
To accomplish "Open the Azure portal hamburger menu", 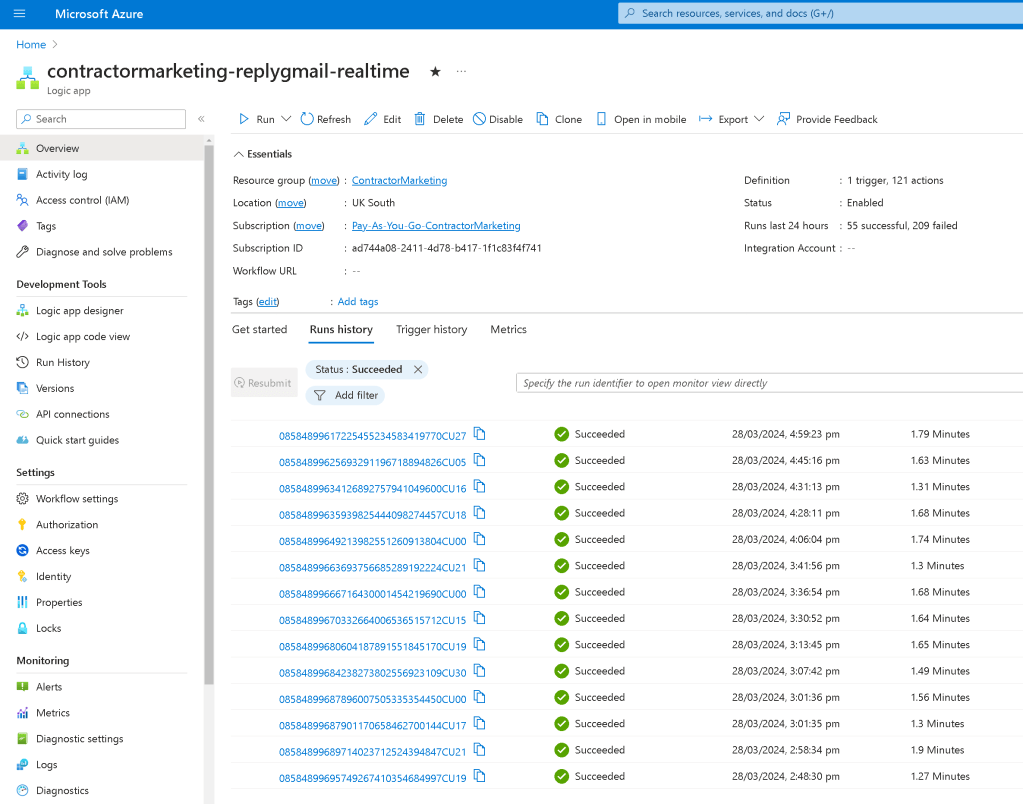I will [x=20, y=13].
